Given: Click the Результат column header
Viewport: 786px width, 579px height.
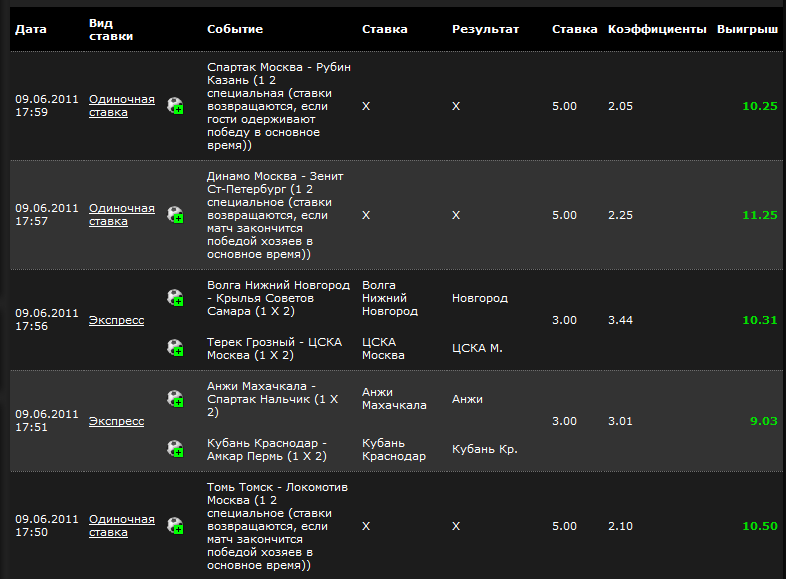Looking at the screenshot, I should point(485,29).
